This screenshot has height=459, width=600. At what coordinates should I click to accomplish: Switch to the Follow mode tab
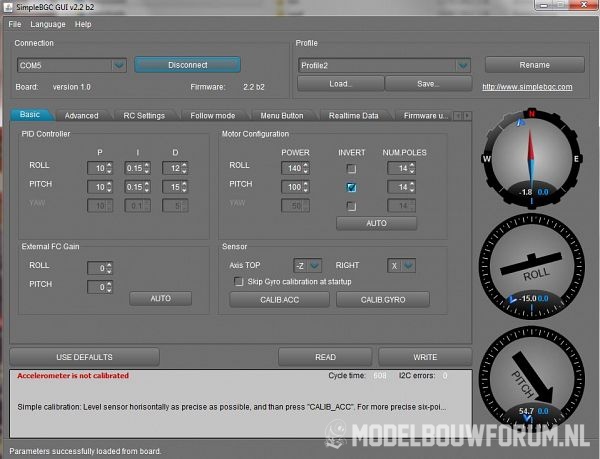pos(213,116)
